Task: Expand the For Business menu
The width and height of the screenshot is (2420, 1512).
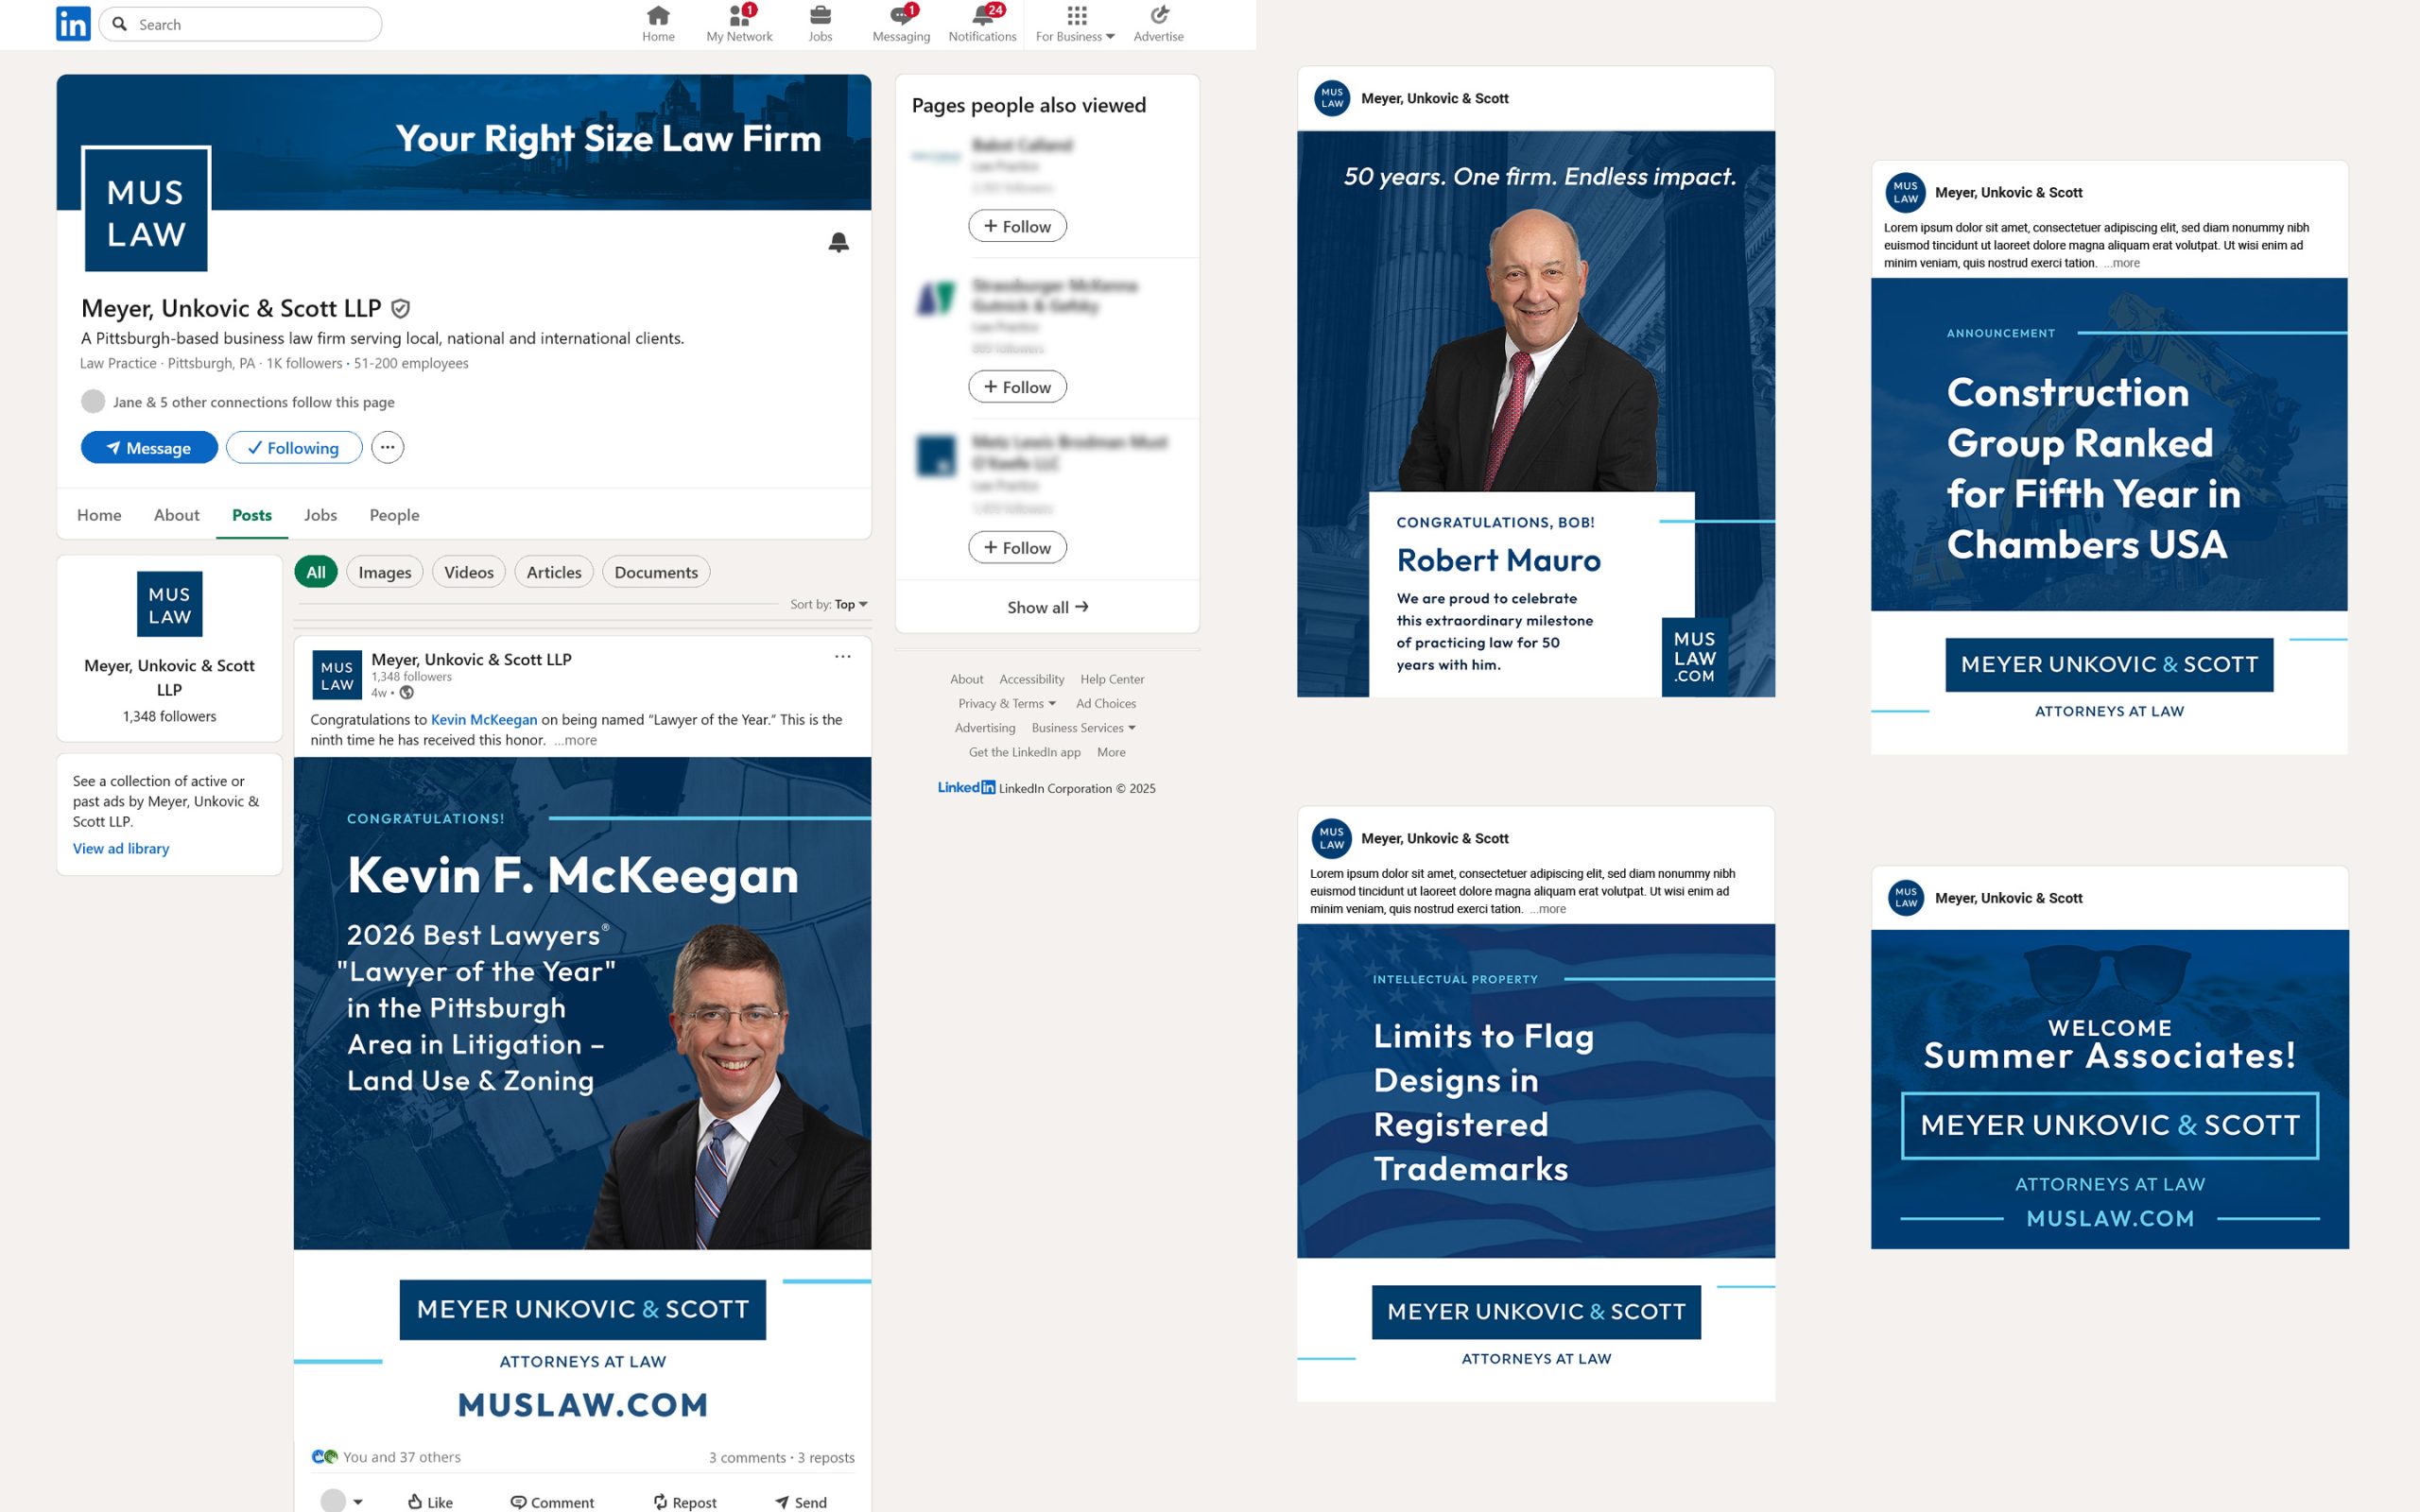Action: pos(1075,24)
